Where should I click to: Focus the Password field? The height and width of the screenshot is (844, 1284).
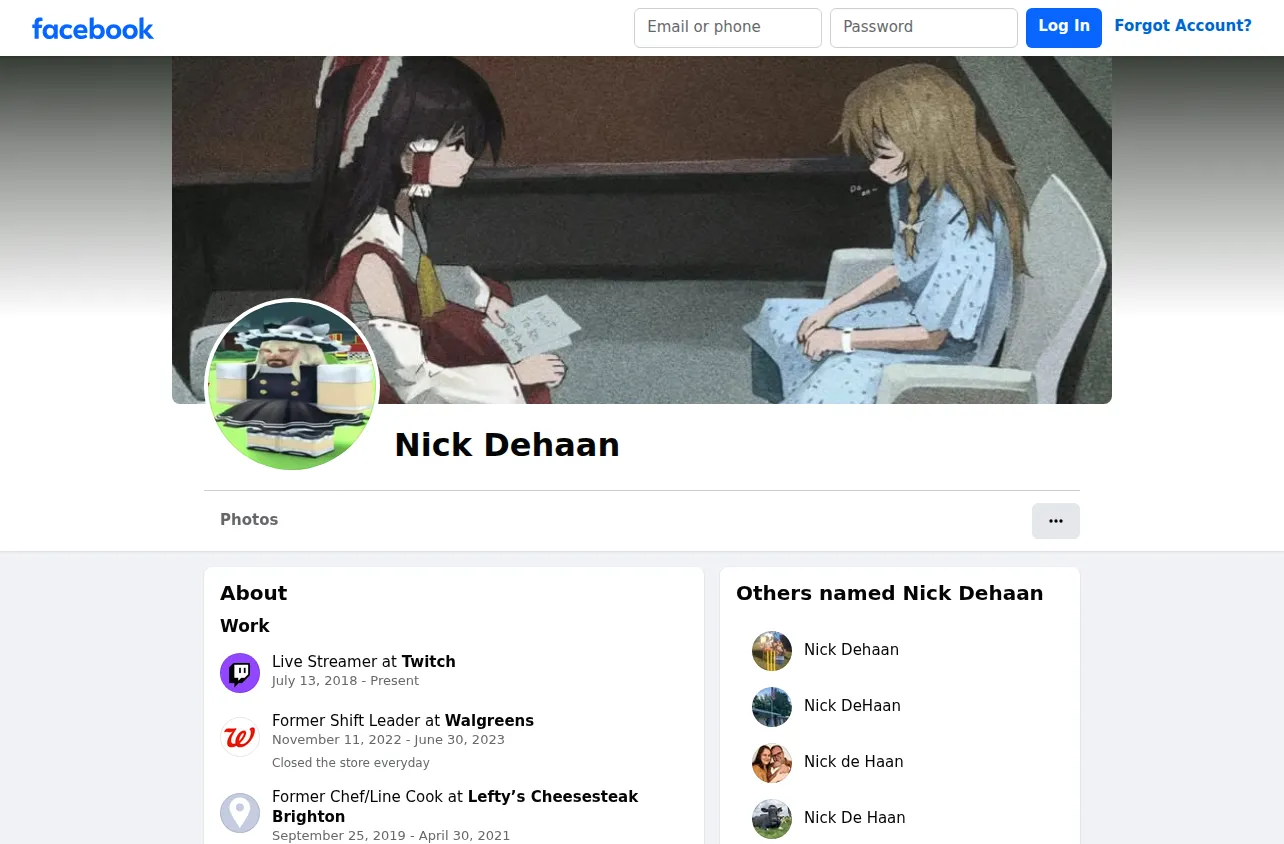(924, 28)
